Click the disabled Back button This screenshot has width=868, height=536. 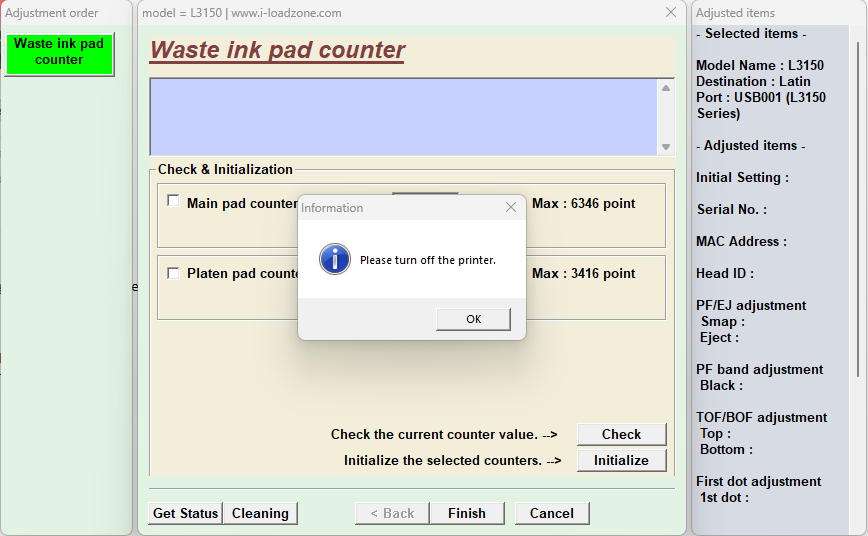tap(392, 513)
